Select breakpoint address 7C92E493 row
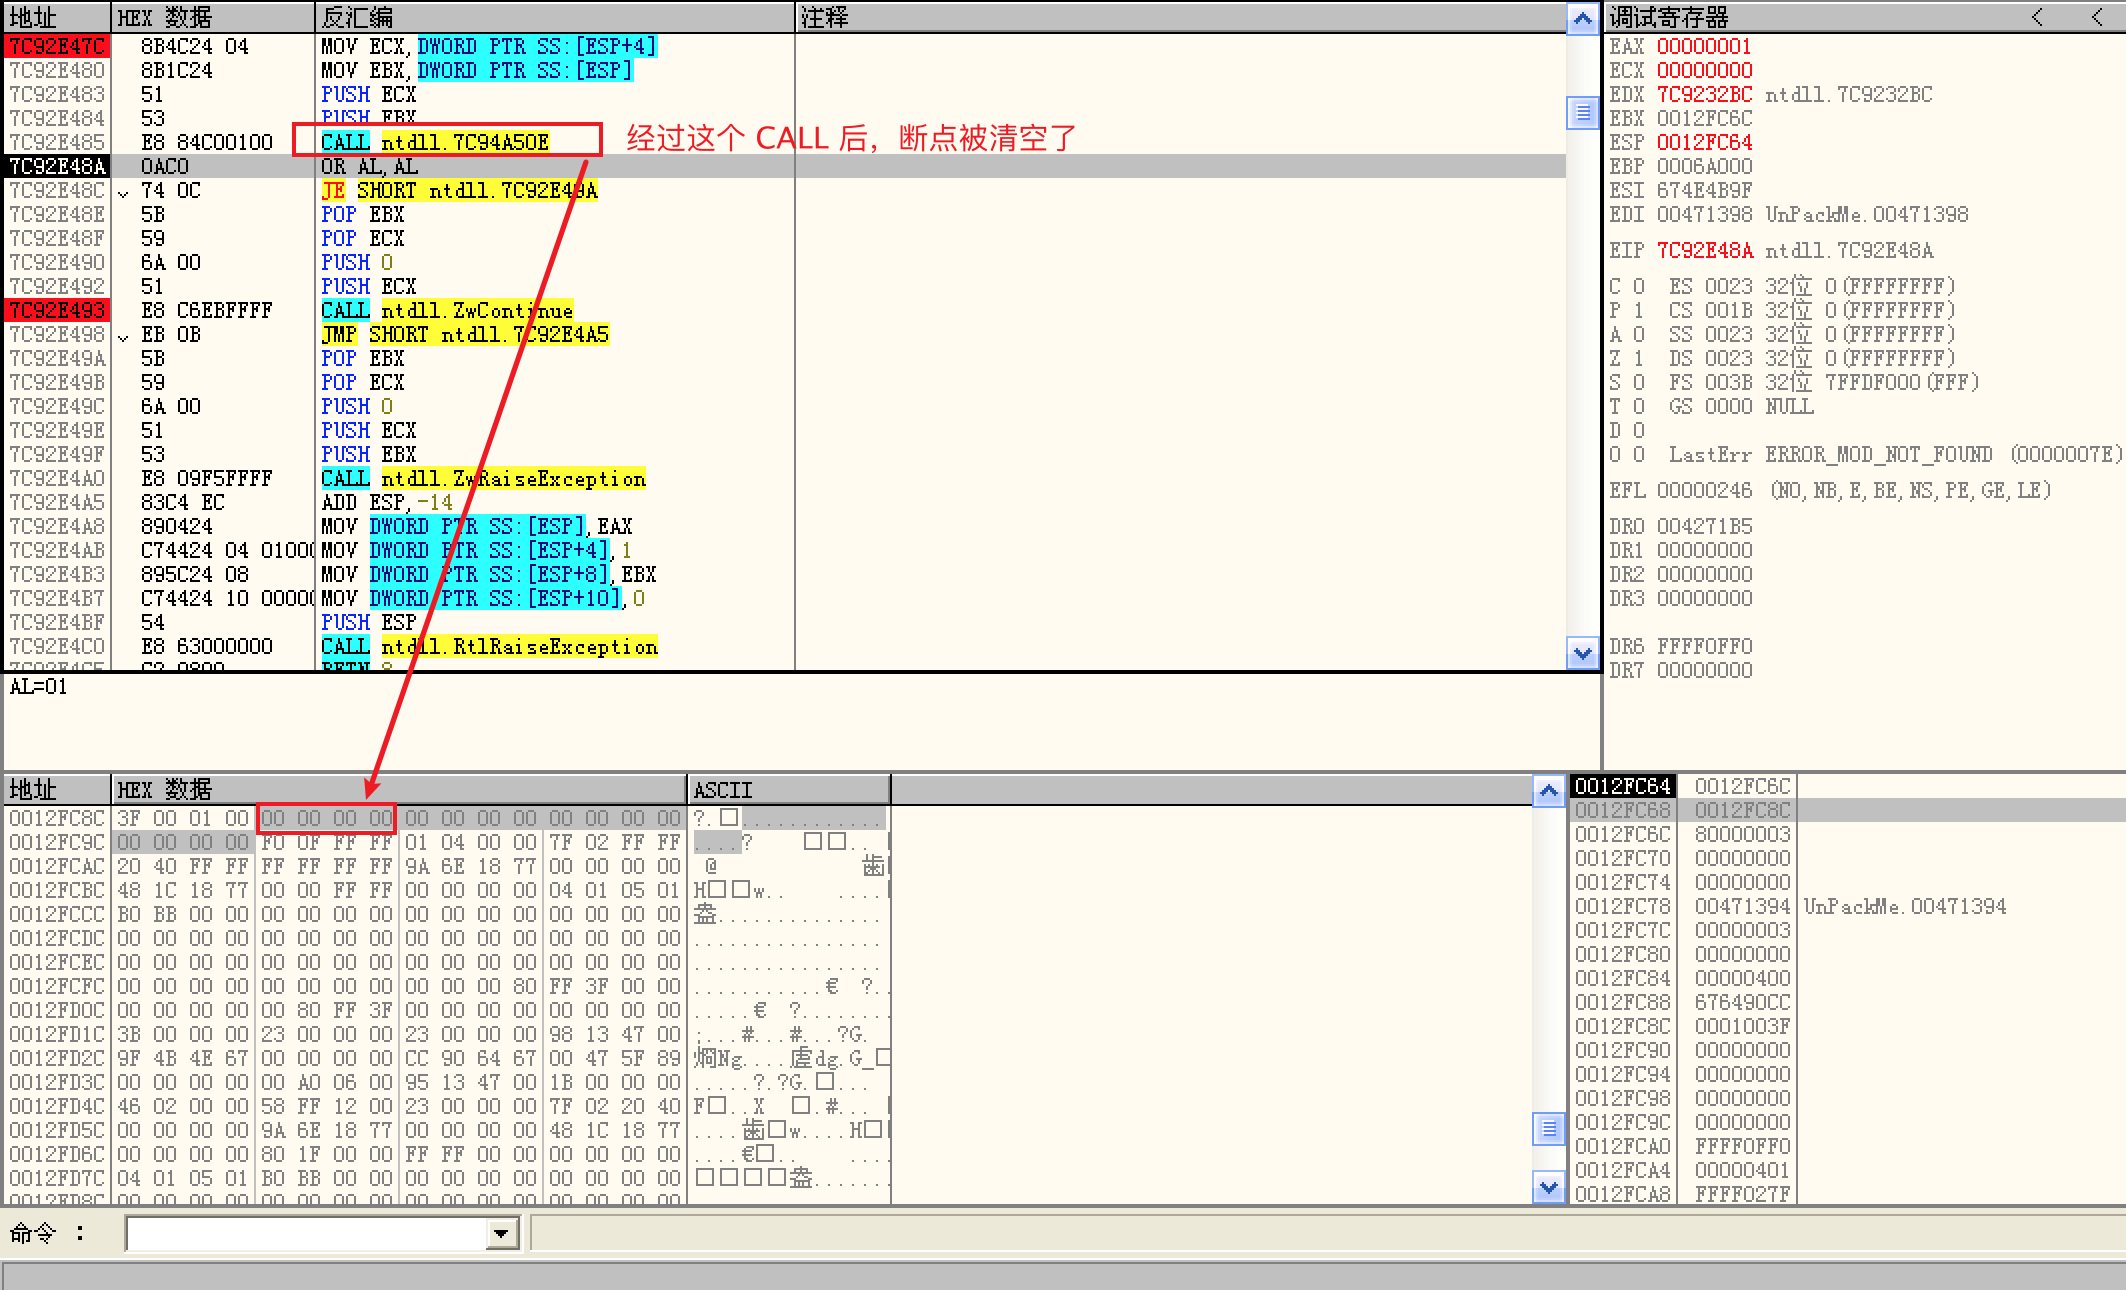This screenshot has height=1290, width=2126. point(57,310)
